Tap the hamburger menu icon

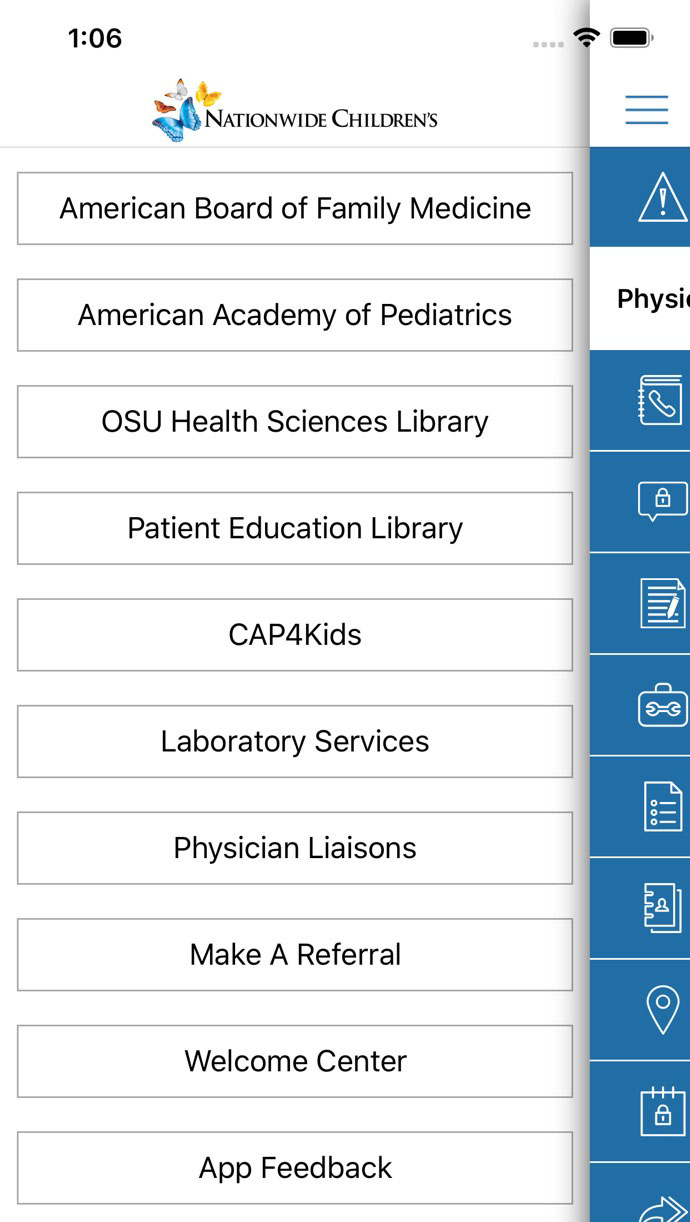(x=646, y=109)
